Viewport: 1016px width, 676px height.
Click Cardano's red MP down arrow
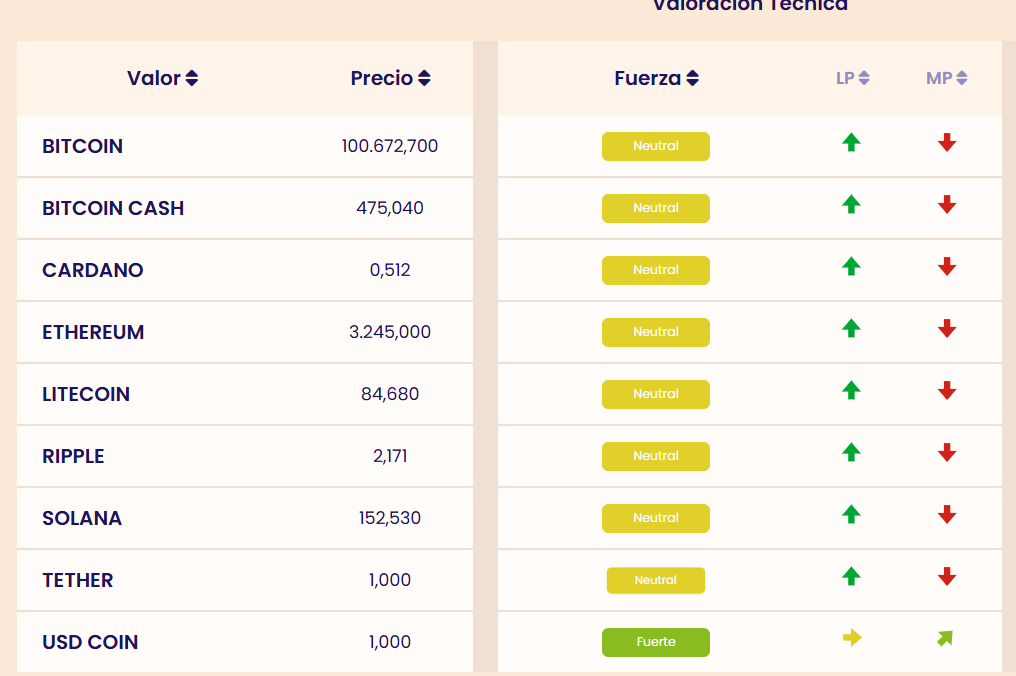point(947,267)
